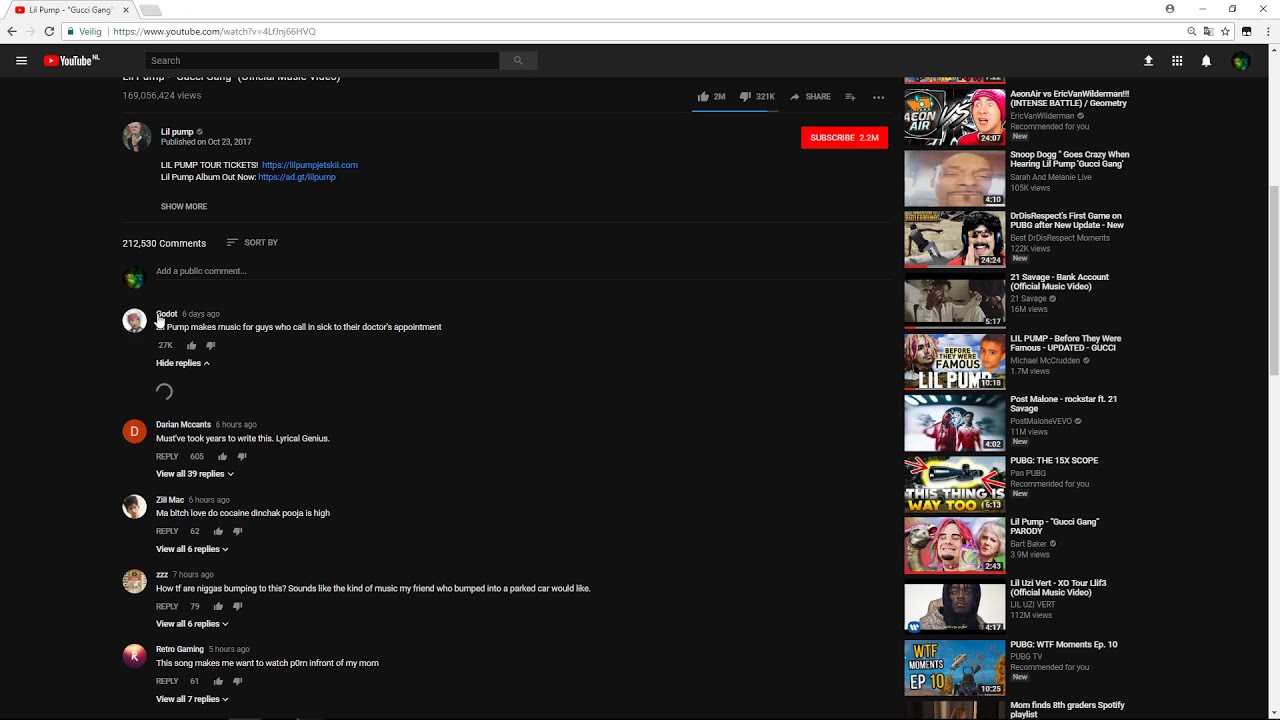Open PUBG: THE 15X SCOPE thumbnail
This screenshot has width=1280, height=720.
click(x=955, y=484)
